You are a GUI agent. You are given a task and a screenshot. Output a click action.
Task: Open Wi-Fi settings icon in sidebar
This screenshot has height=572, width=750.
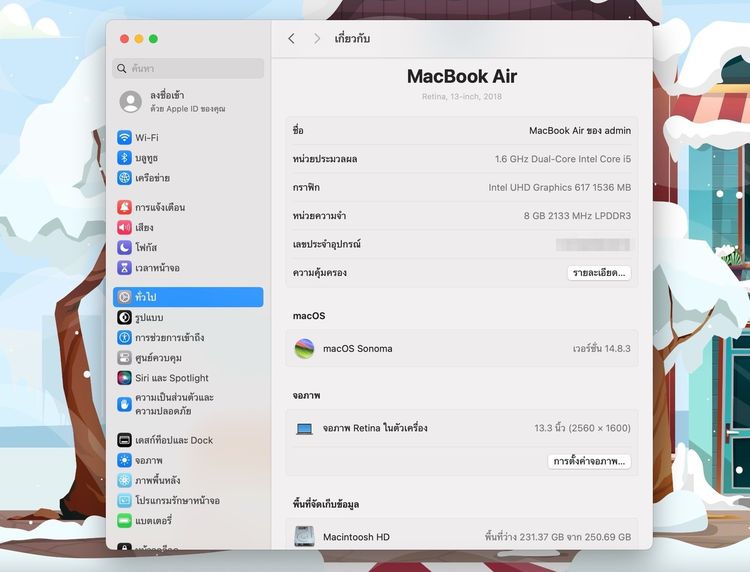coord(124,137)
